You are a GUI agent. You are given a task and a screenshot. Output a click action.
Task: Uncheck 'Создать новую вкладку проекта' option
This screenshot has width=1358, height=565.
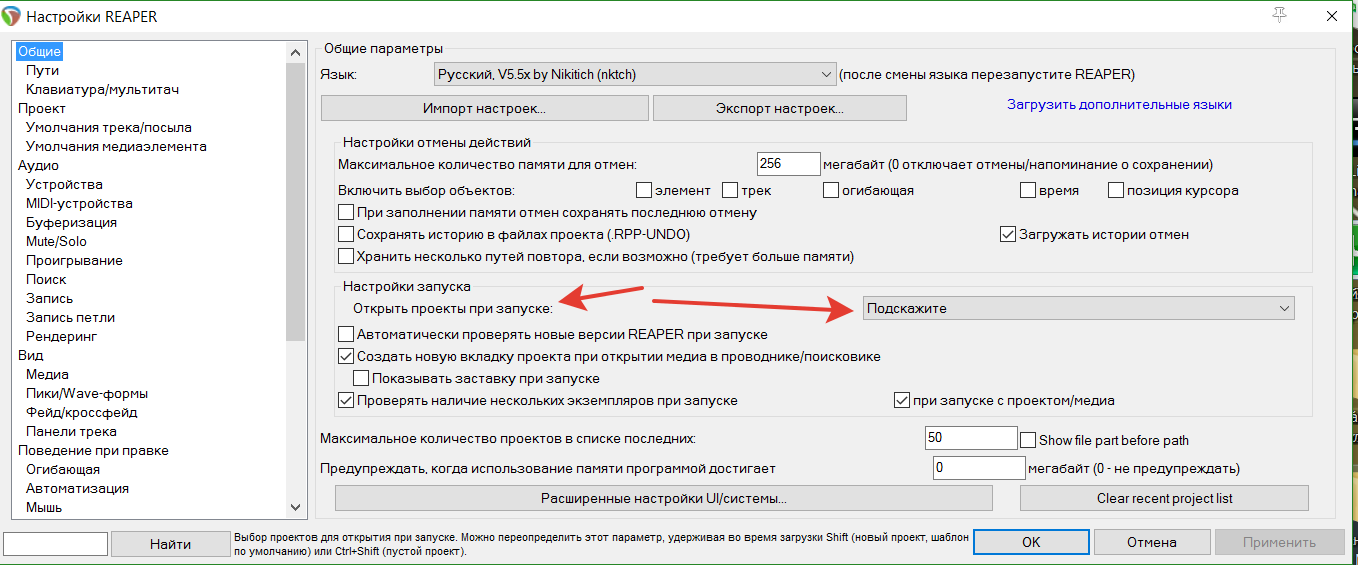(x=346, y=356)
